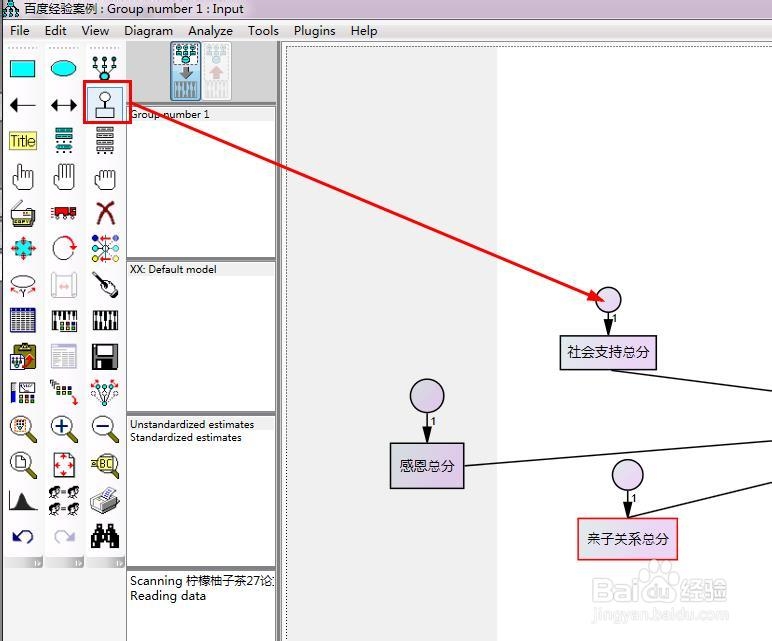Select the single-headed path arrow tool

click(23, 105)
